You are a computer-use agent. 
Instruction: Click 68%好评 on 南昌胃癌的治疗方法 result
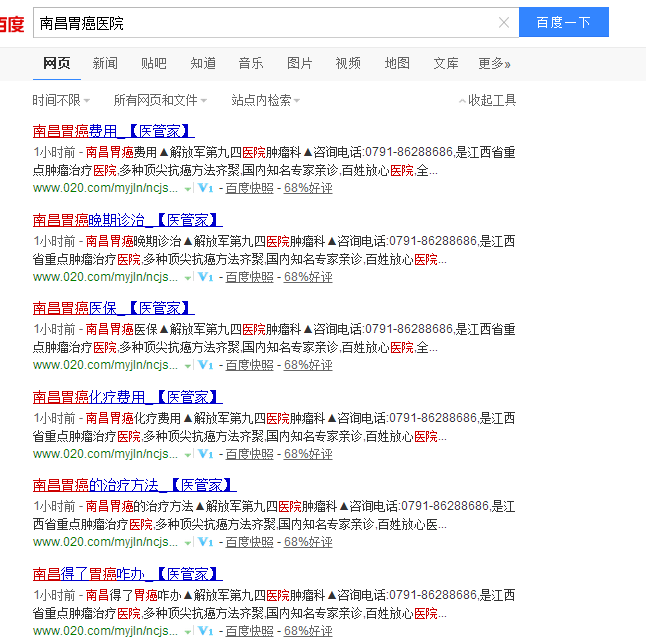click(x=308, y=542)
